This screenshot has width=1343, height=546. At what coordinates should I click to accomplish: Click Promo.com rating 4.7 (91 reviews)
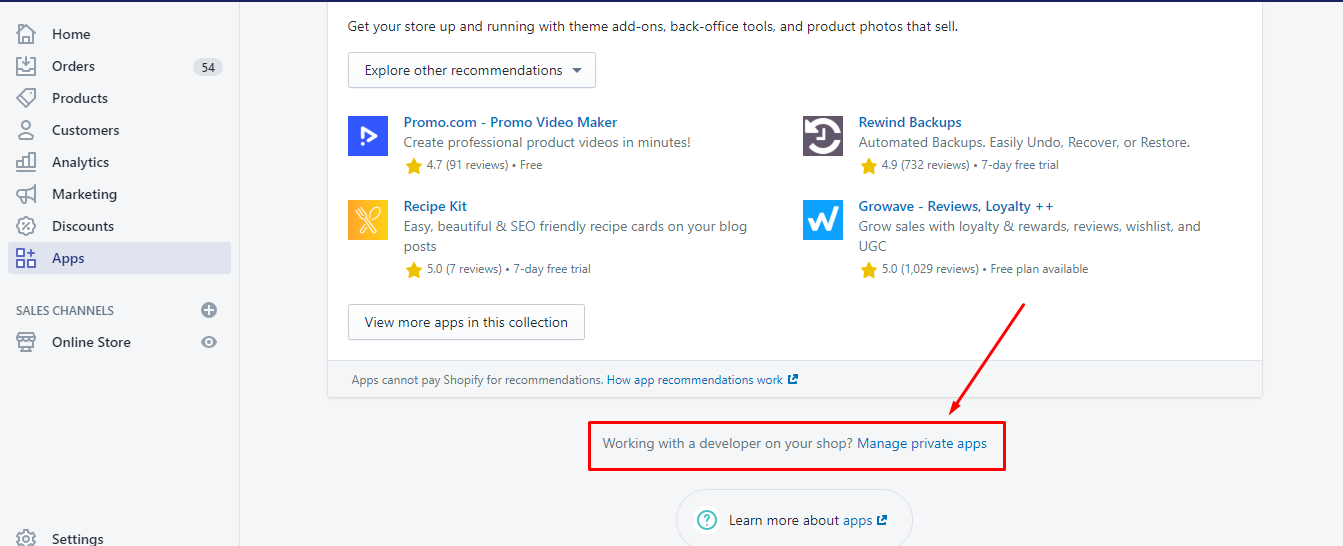click(466, 165)
